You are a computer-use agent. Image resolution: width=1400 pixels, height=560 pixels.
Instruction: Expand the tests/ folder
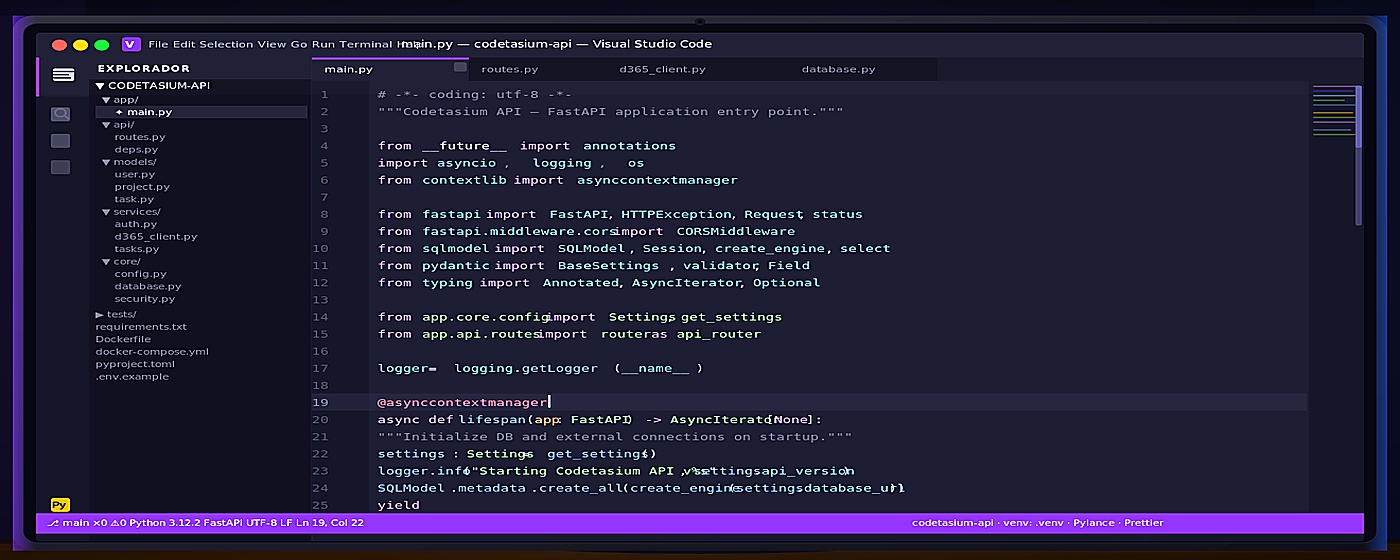(100, 314)
